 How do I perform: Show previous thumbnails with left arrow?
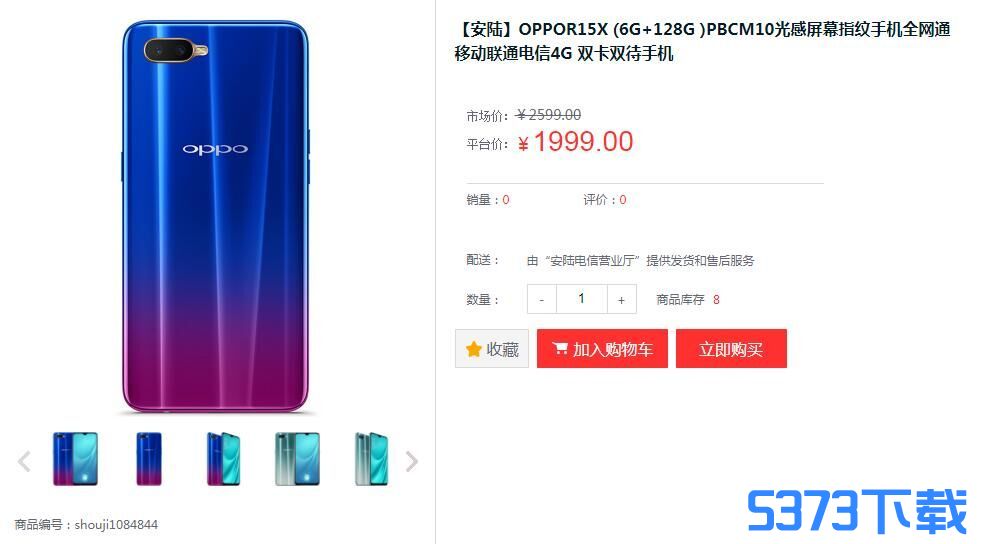pyautogui.click(x=24, y=461)
